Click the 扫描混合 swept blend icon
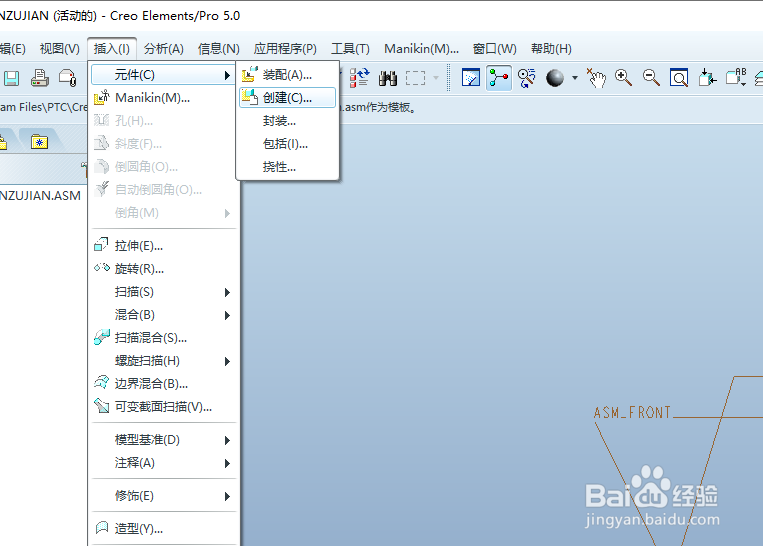Viewport: 763px width, 546px height. tap(102, 337)
